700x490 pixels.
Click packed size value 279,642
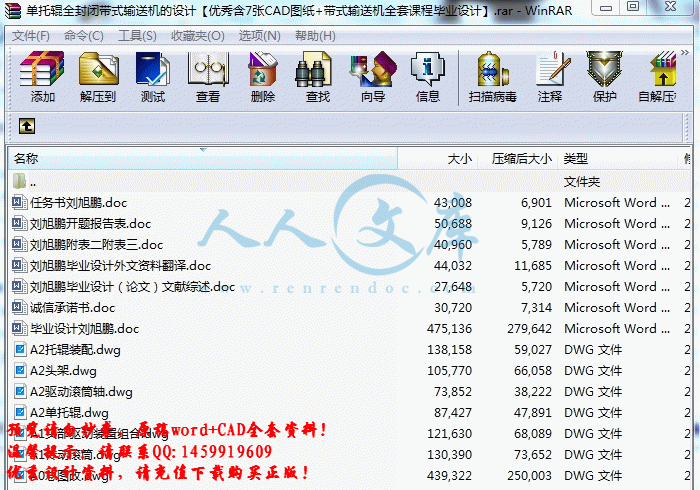coord(529,329)
